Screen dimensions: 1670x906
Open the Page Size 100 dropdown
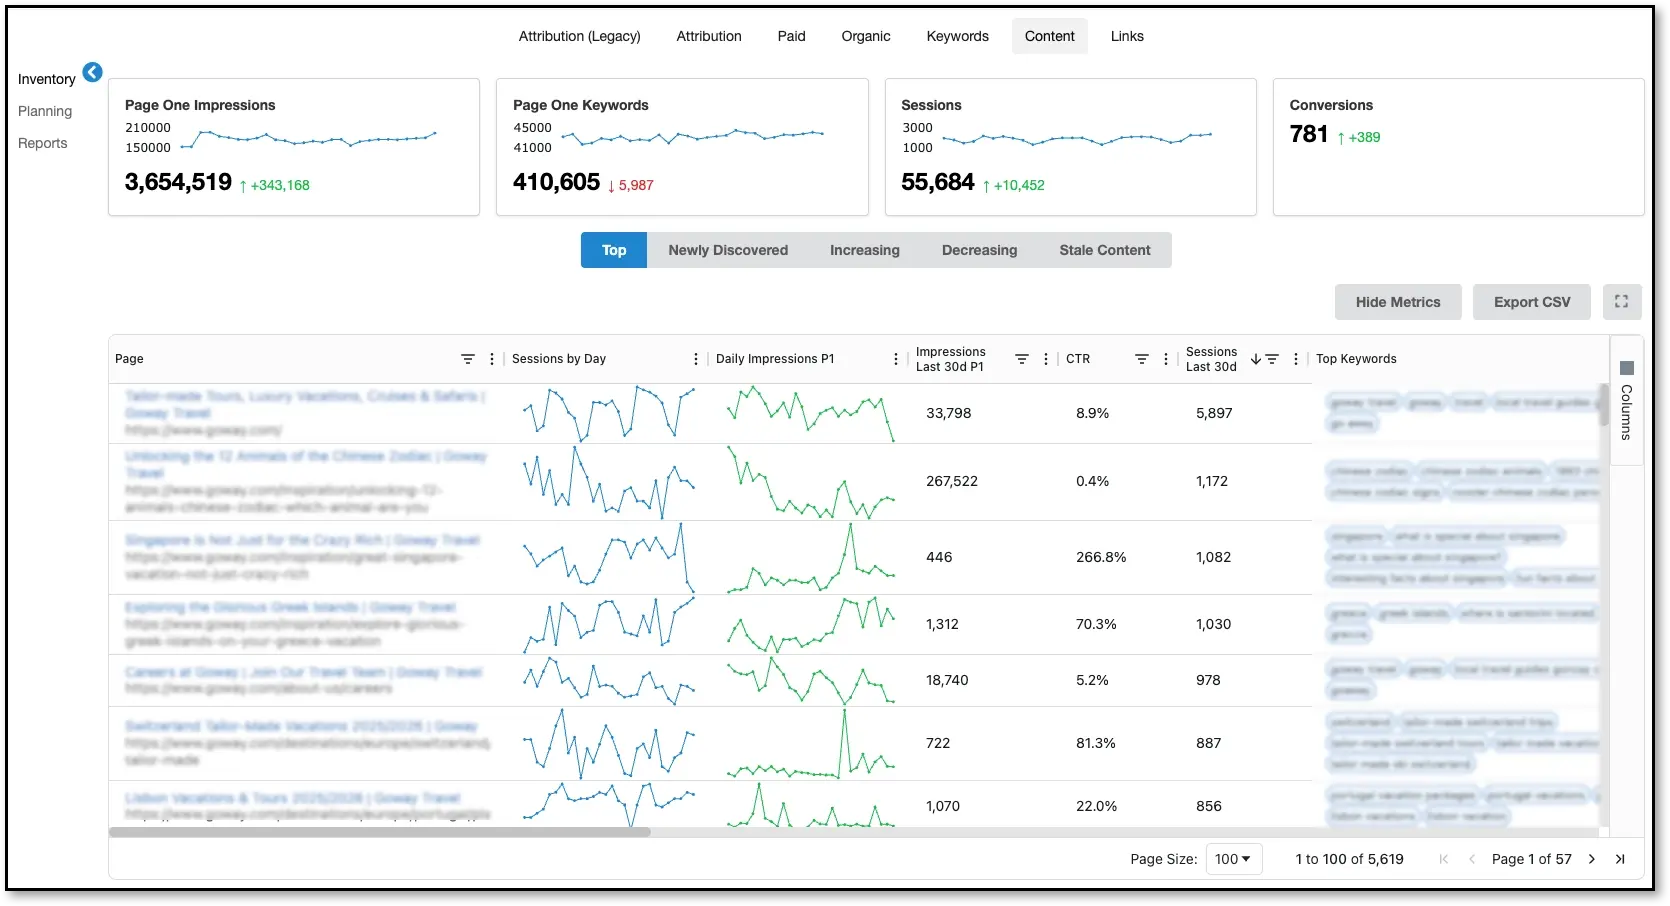(1234, 859)
